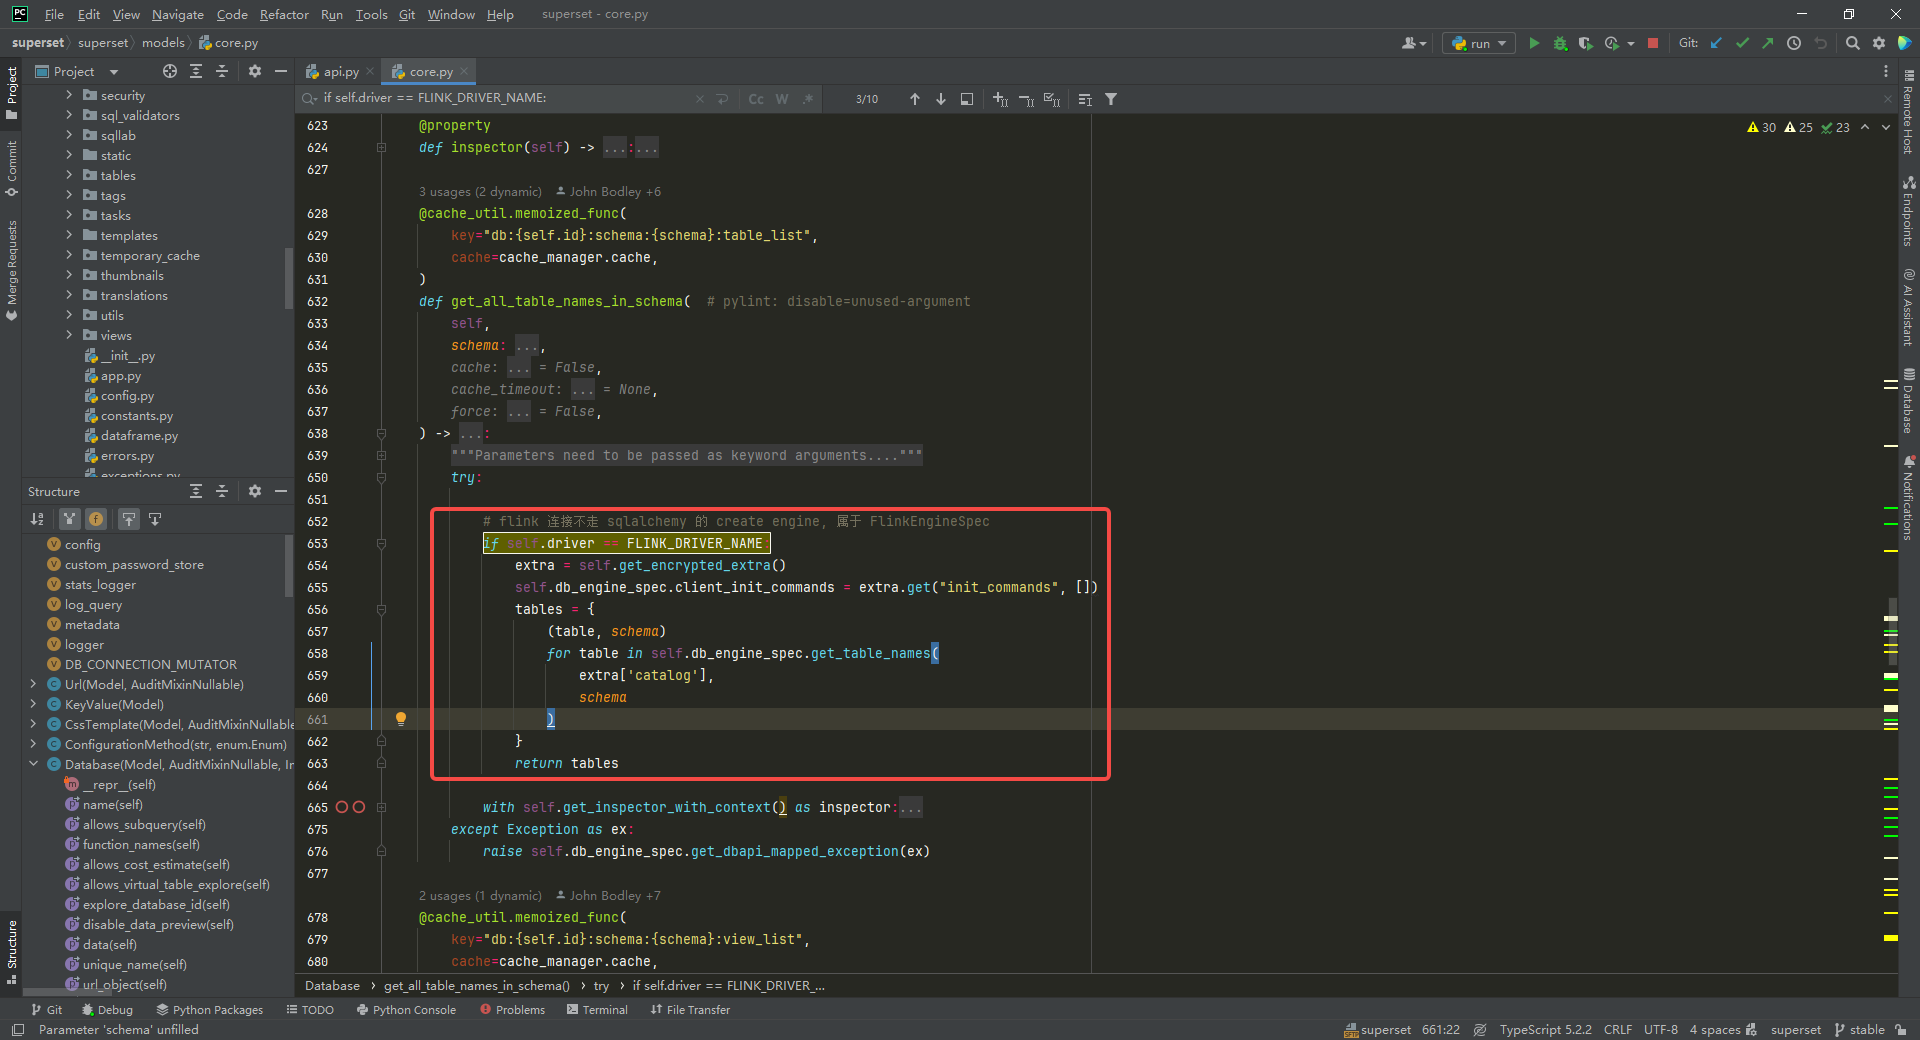Toggle Match Case (Cc) in search bar
Viewport: 1920px width, 1040px height.
coord(756,99)
